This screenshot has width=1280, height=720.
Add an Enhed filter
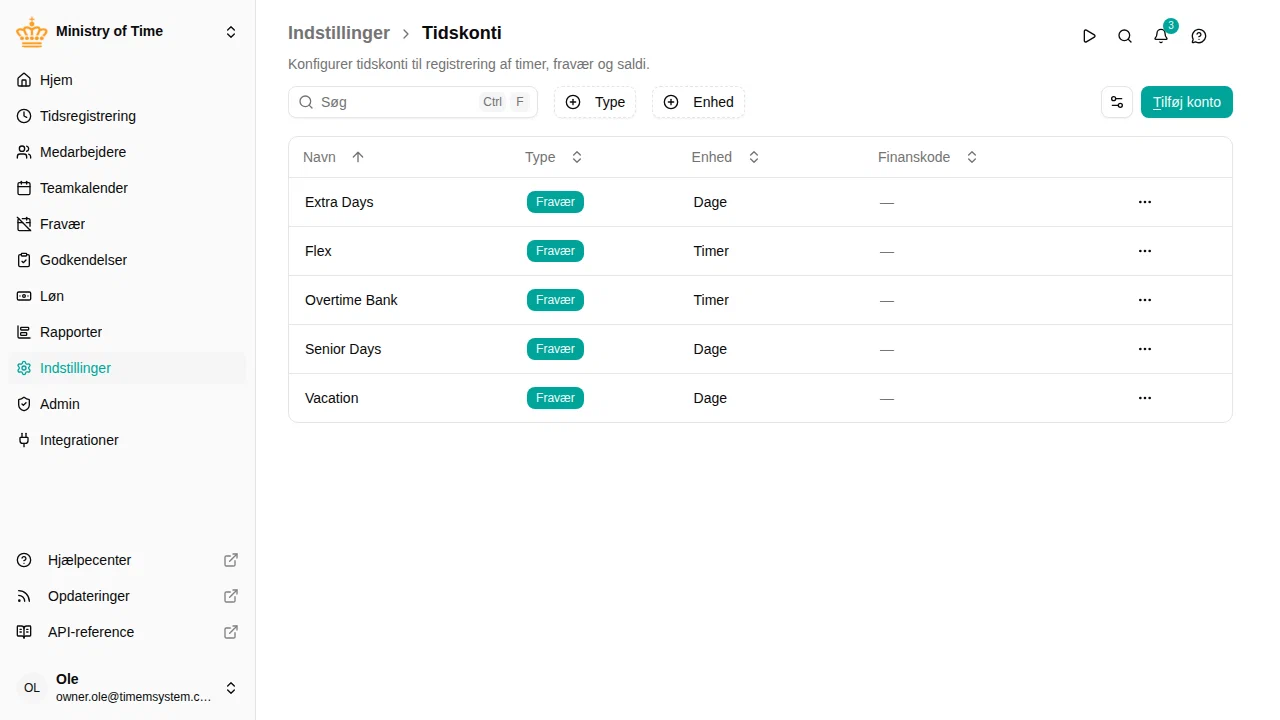click(698, 102)
